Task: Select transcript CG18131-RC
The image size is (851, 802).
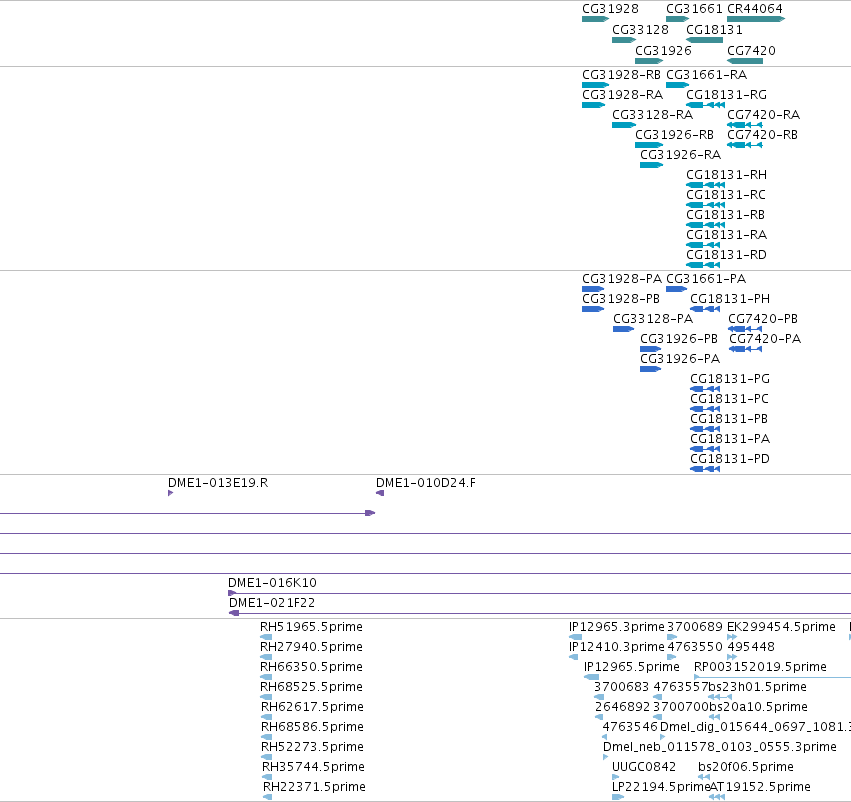Action: pyautogui.click(x=726, y=194)
